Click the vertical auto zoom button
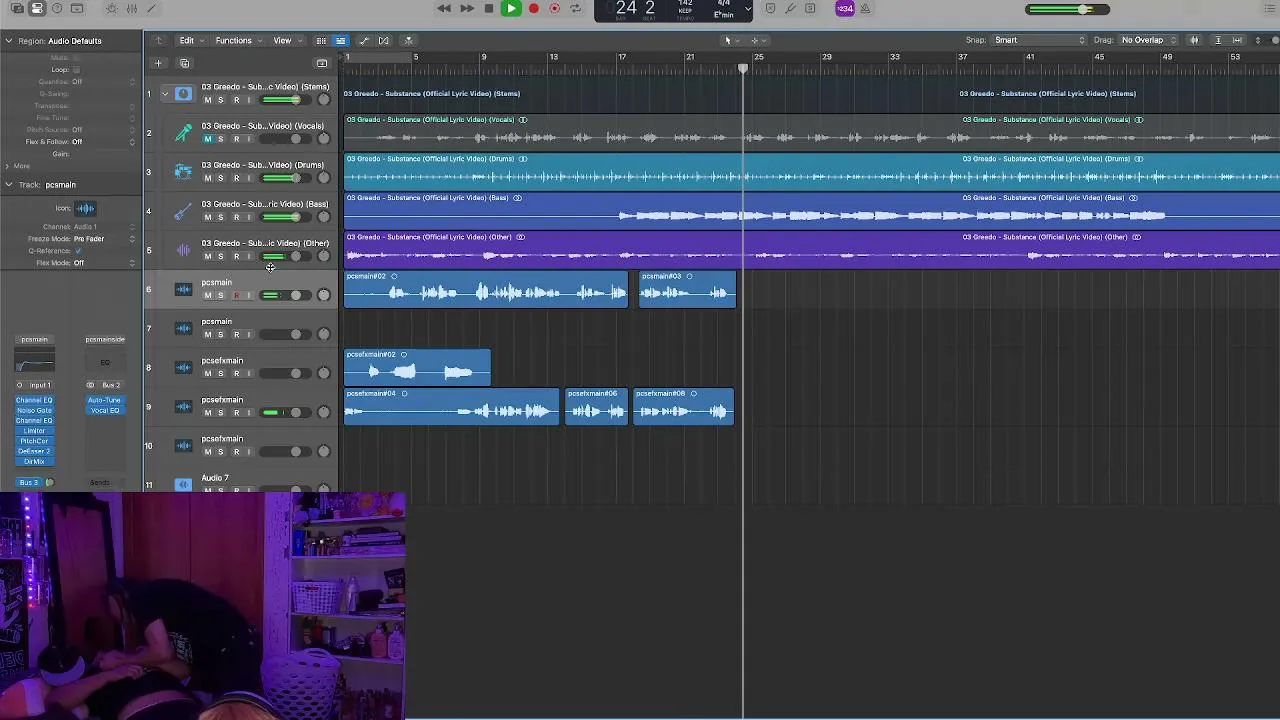Viewport: 1280px width, 720px height. tap(1218, 41)
